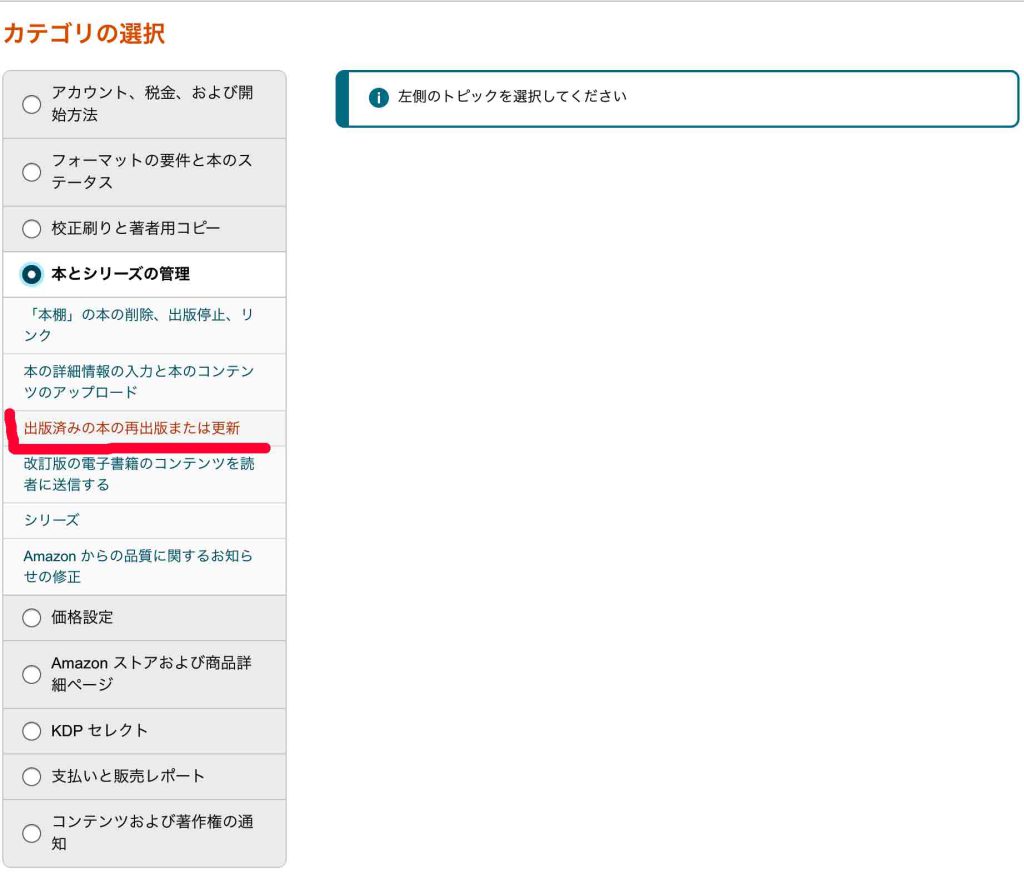
Task: Select the 支払いと販売レポート radio button
Action: [32, 777]
